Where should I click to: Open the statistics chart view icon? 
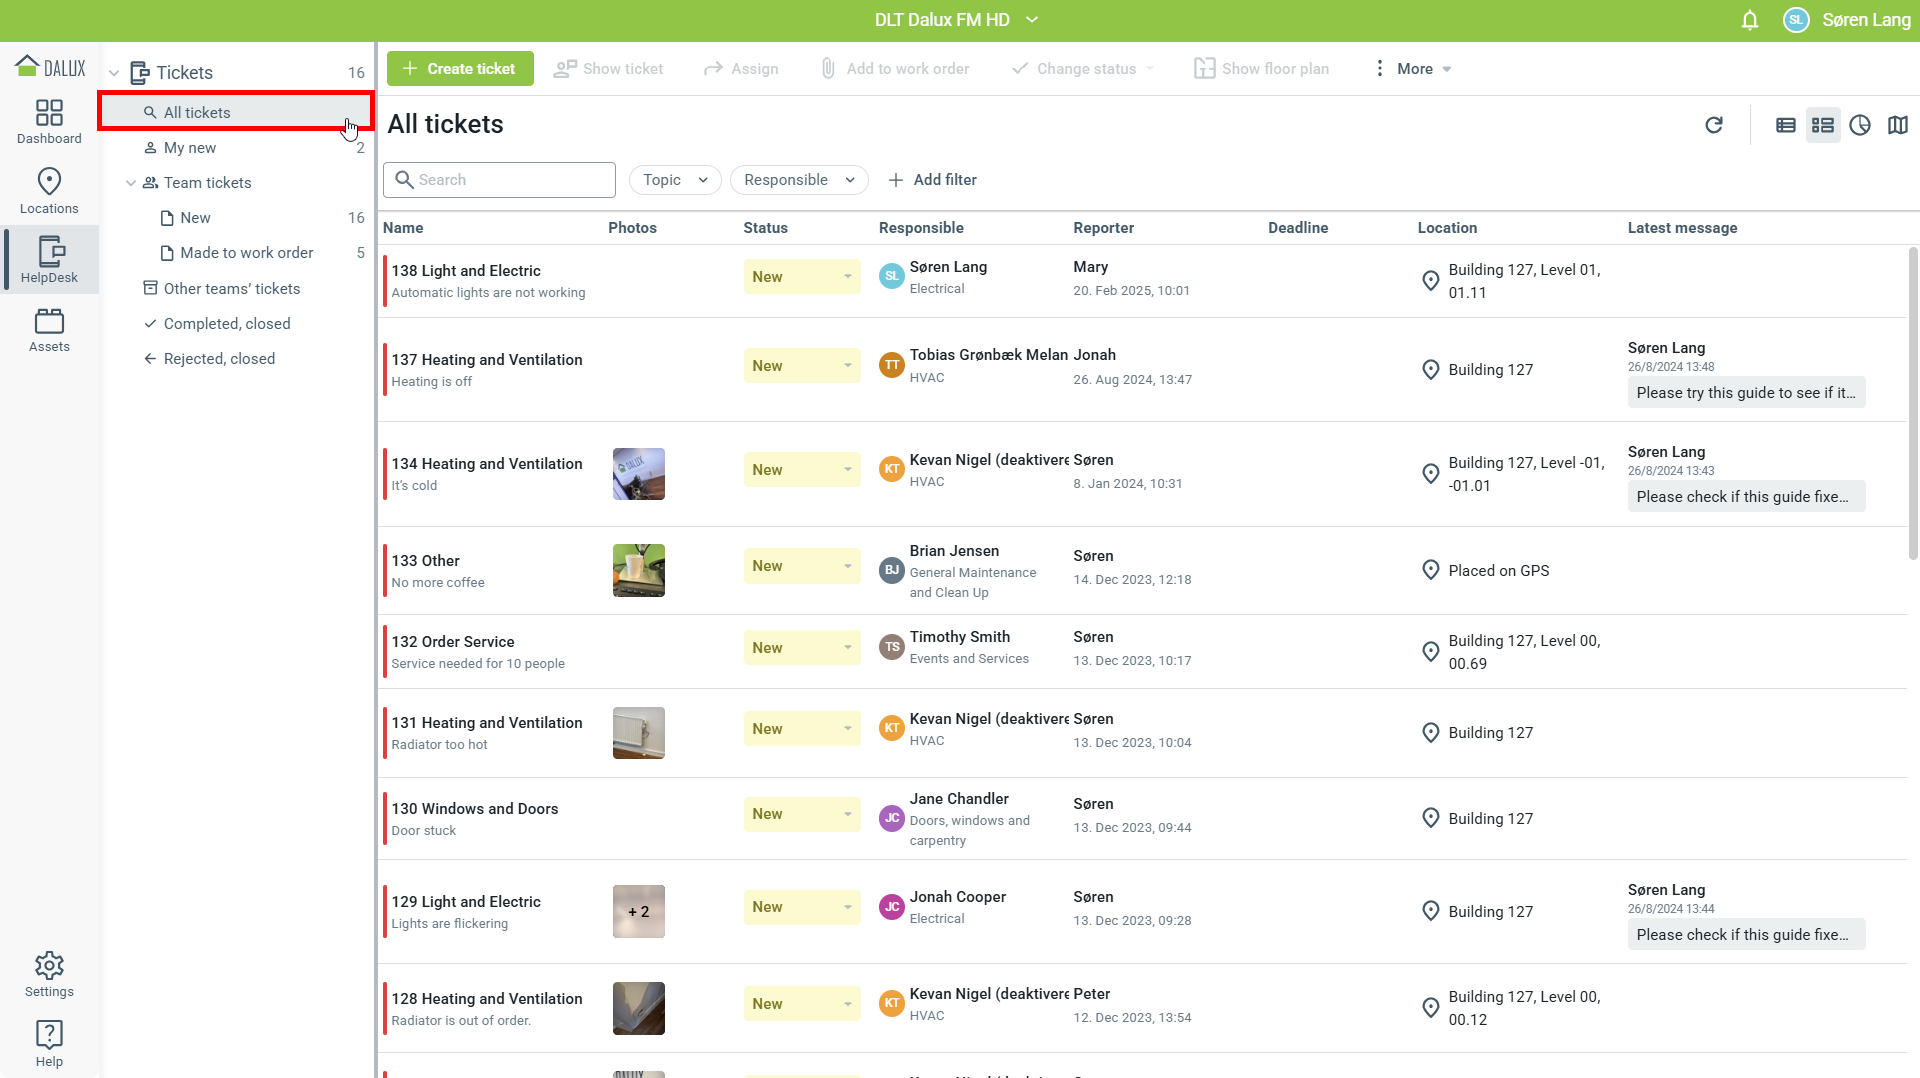(1859, 125)
